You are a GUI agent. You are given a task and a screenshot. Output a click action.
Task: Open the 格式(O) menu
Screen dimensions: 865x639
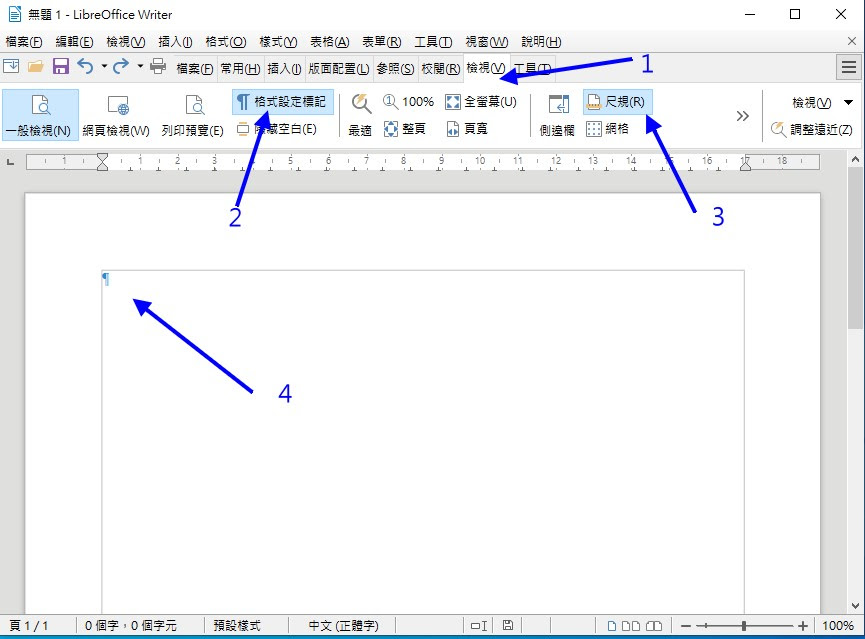226,42
